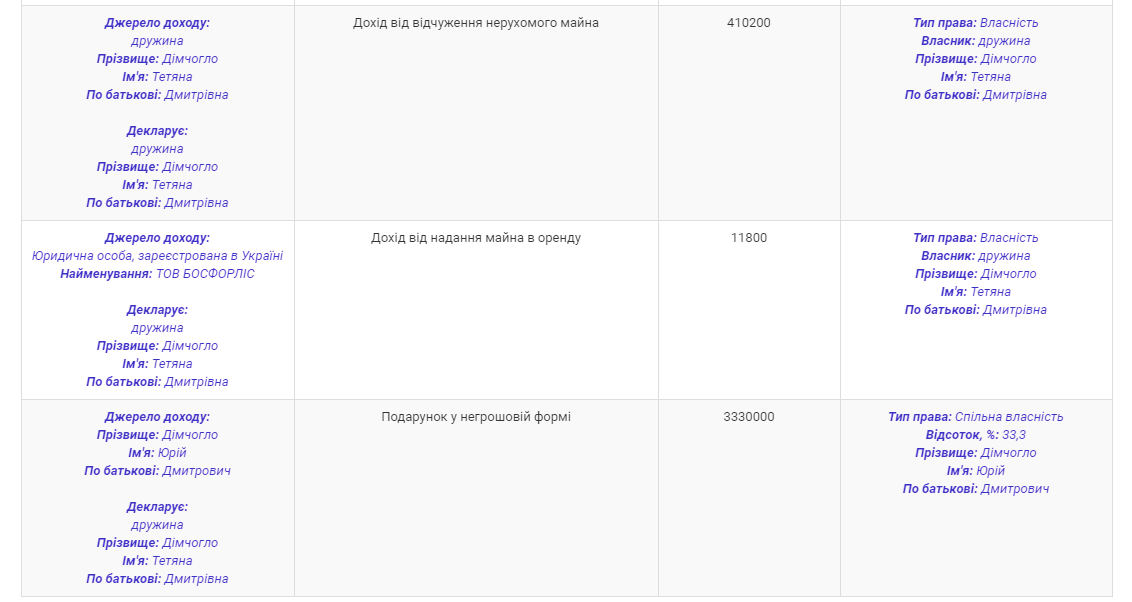Select the income amount 410200
Screen dimensions: 1132x602
tap(749, 23)
